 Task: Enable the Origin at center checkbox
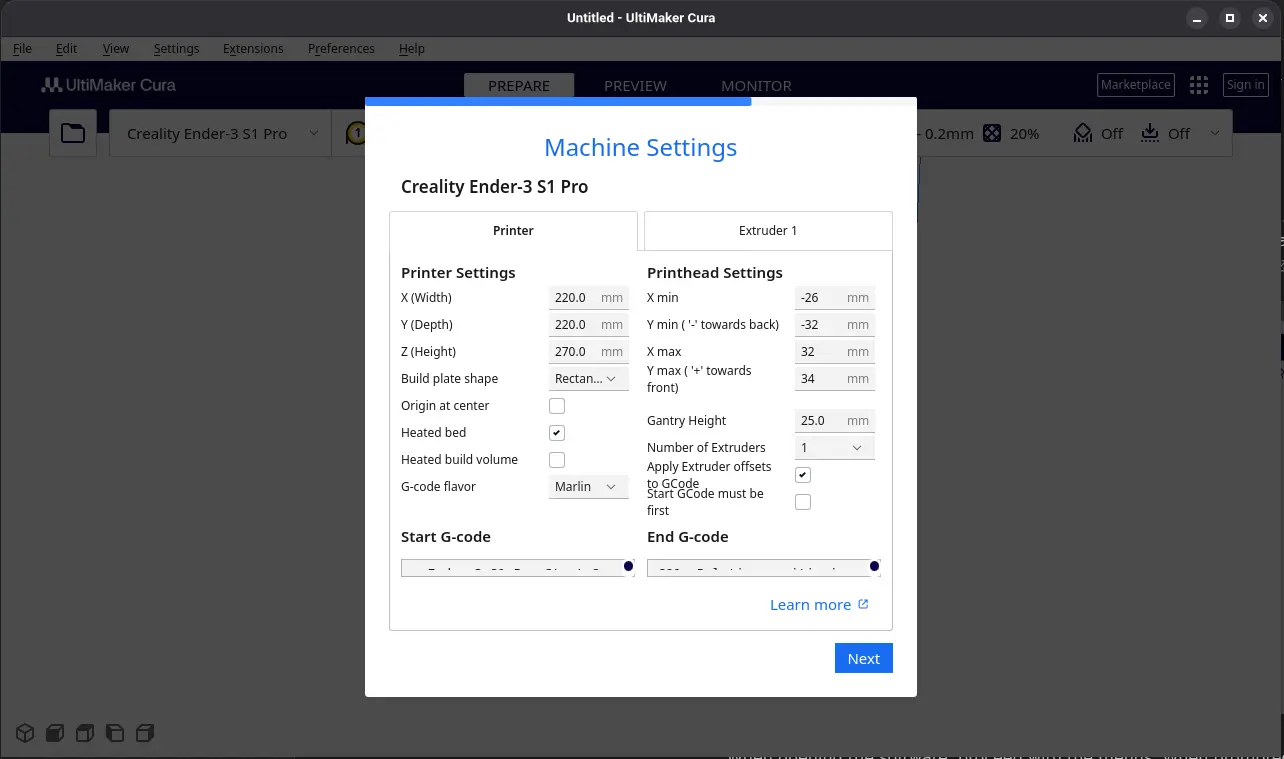pyautogui.click(x=557, y=406)
